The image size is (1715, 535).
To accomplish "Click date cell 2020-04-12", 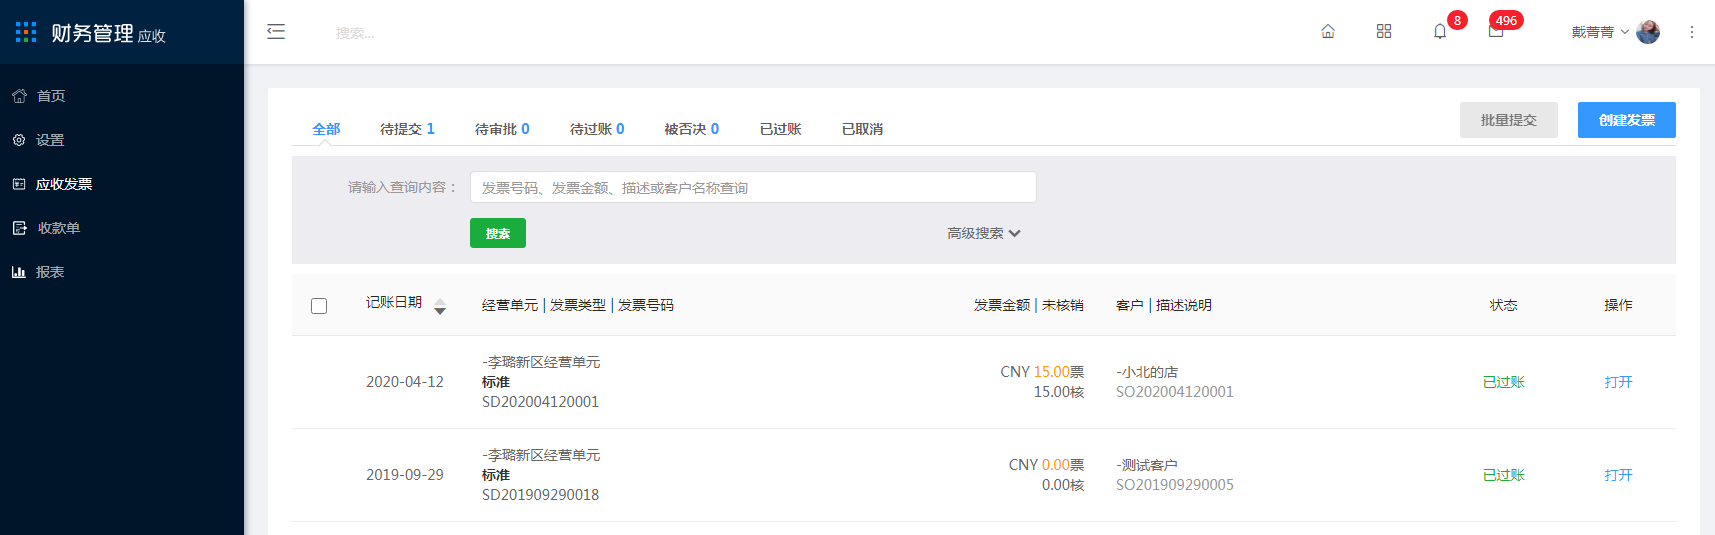I will pos(405,382).
